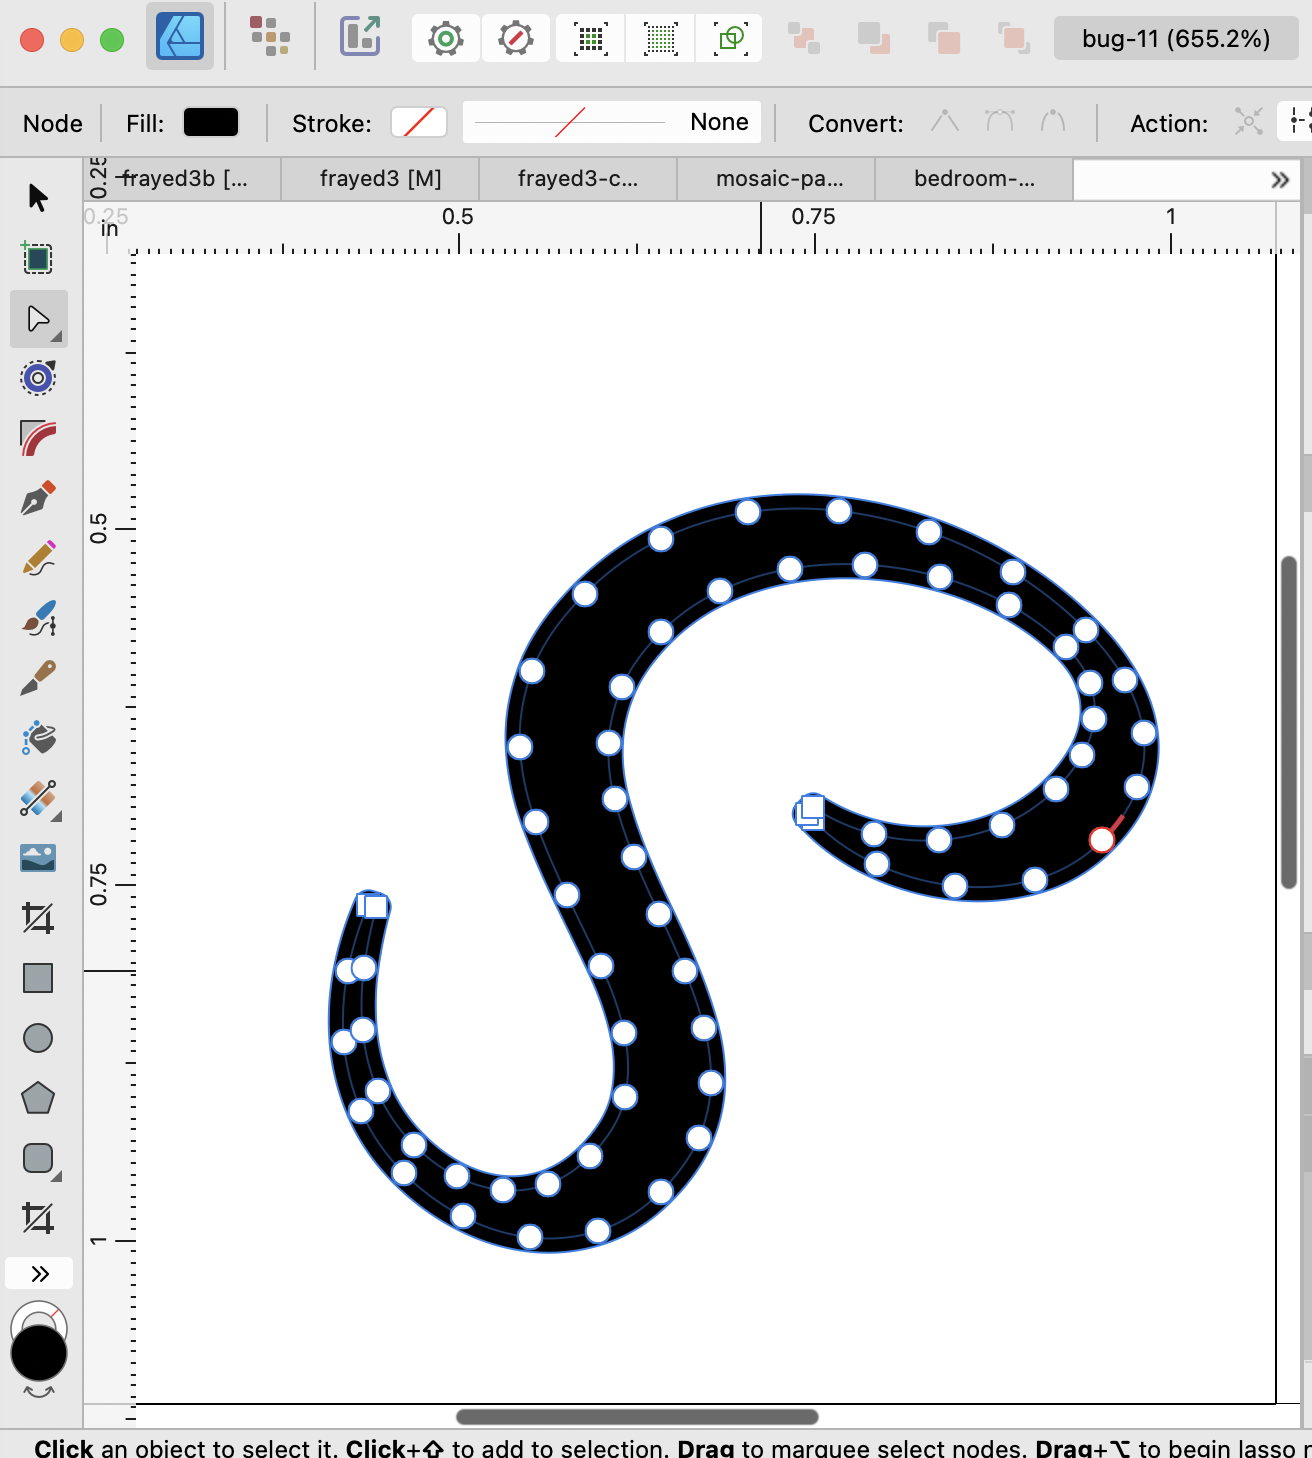Convert node to Sharp
1312x1458 pixels.
[x=945, y=122]
